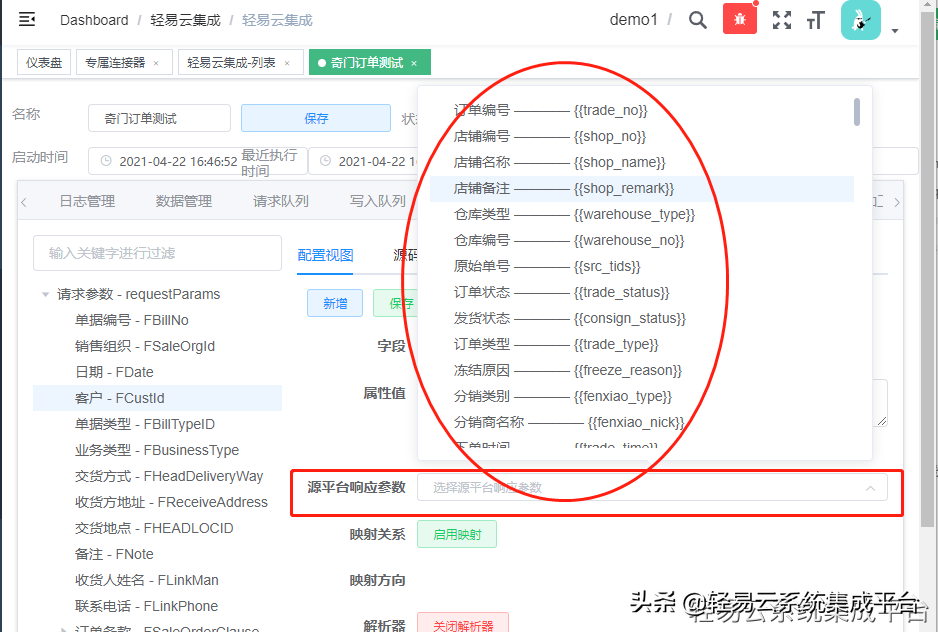The image size is (938, 632).
Task: Open the rabbit avatar icon
Action: tap(861, 20)
